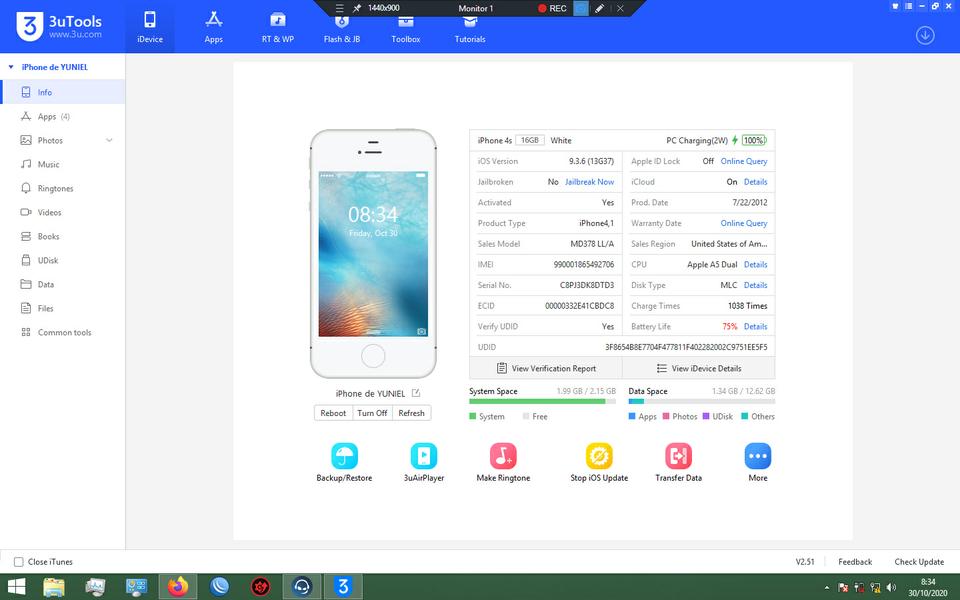
Task: Open the More tools icon
Action: [757, 462]
